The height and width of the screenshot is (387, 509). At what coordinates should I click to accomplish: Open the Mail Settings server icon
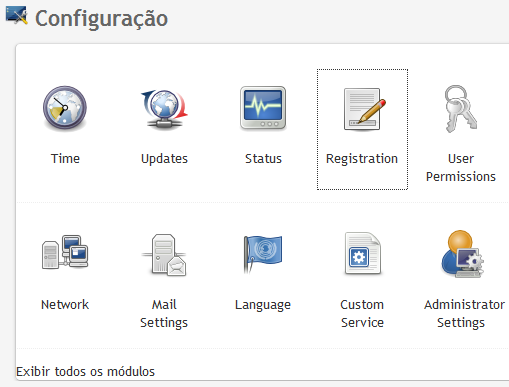[x=164, y=254]
